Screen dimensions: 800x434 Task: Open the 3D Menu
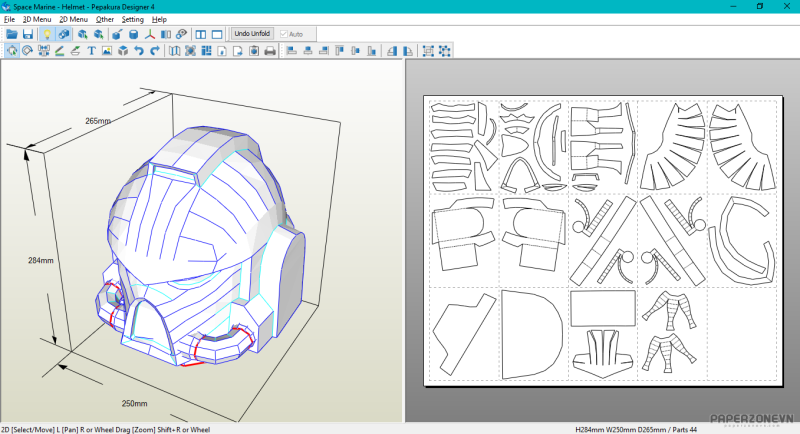tap(37, 19)
